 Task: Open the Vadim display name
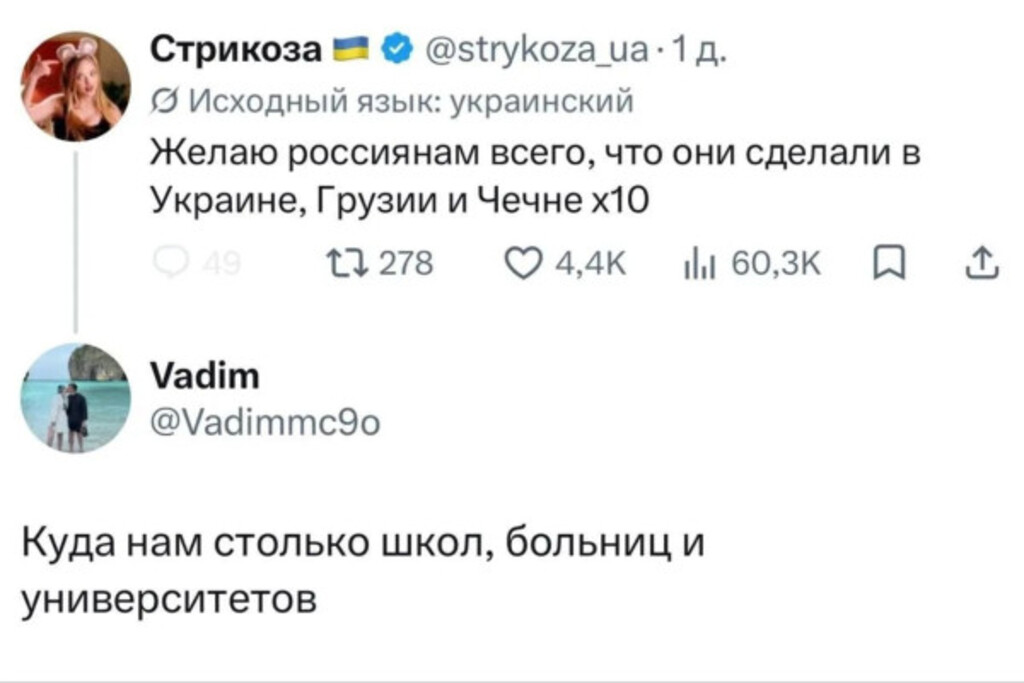(x=204, y=376)
